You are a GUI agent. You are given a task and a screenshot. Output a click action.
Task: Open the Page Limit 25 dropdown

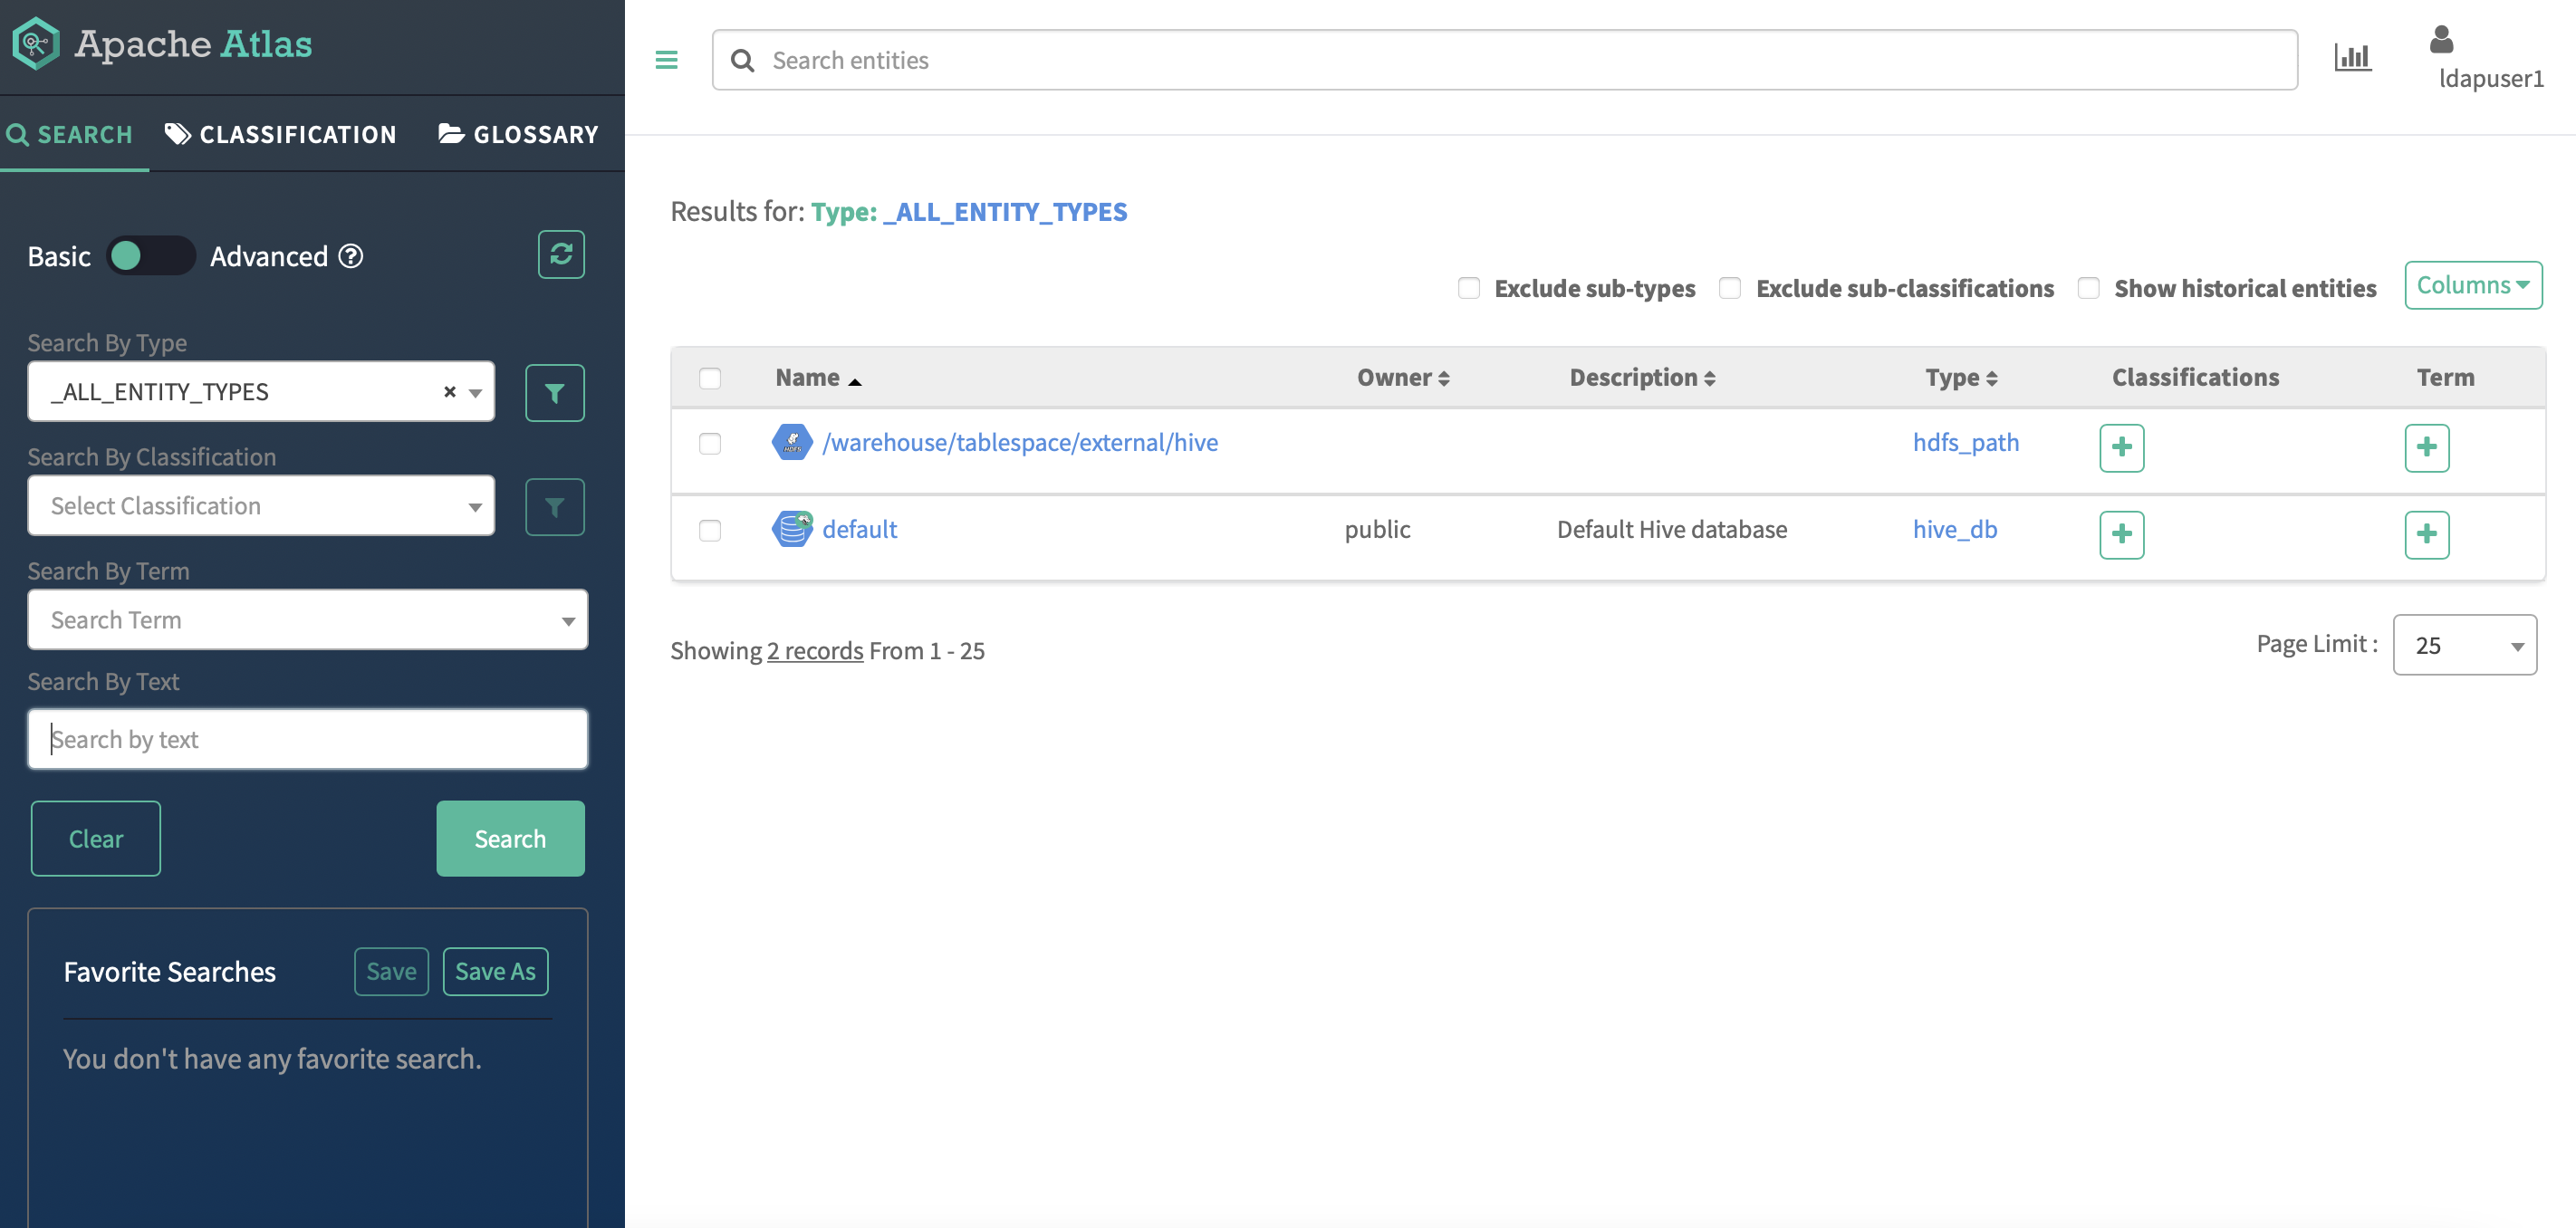click(x=2464, y=645)
